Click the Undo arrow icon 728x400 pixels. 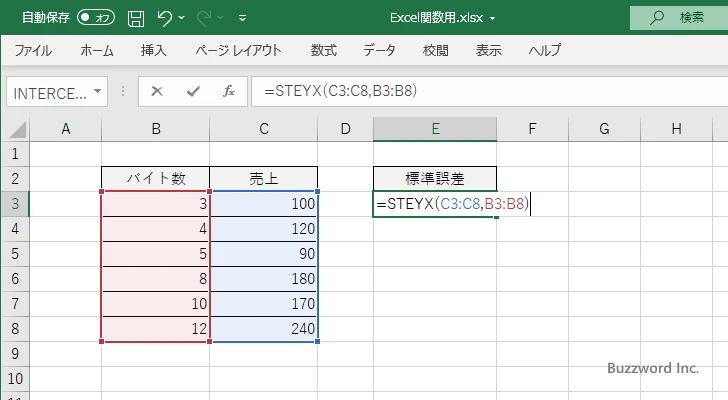click(x=164, y=18)
